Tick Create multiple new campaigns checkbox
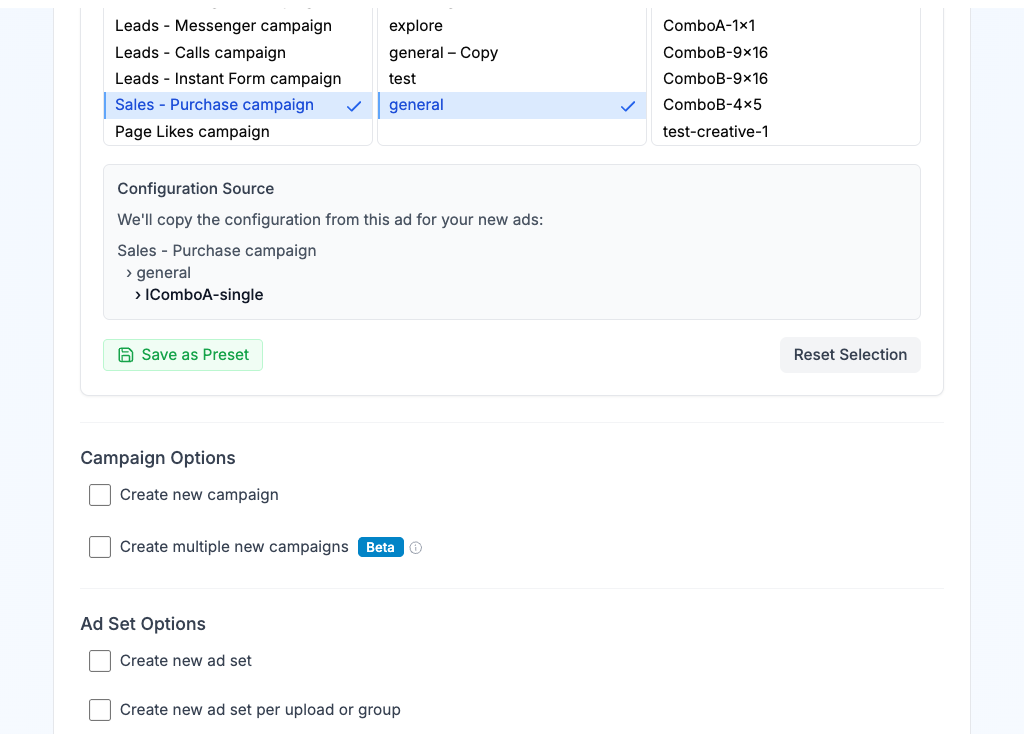Viewport: 1024px width, 734px height. point(100,547)
